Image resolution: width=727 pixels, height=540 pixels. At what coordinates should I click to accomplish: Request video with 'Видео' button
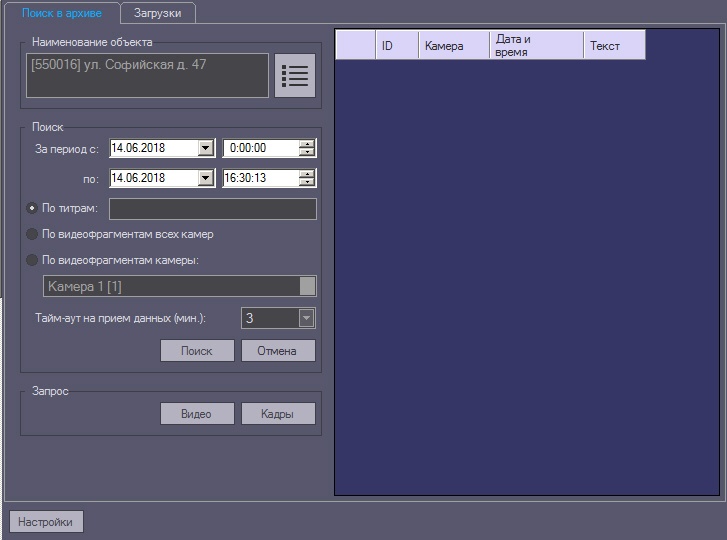coord(197,414)
